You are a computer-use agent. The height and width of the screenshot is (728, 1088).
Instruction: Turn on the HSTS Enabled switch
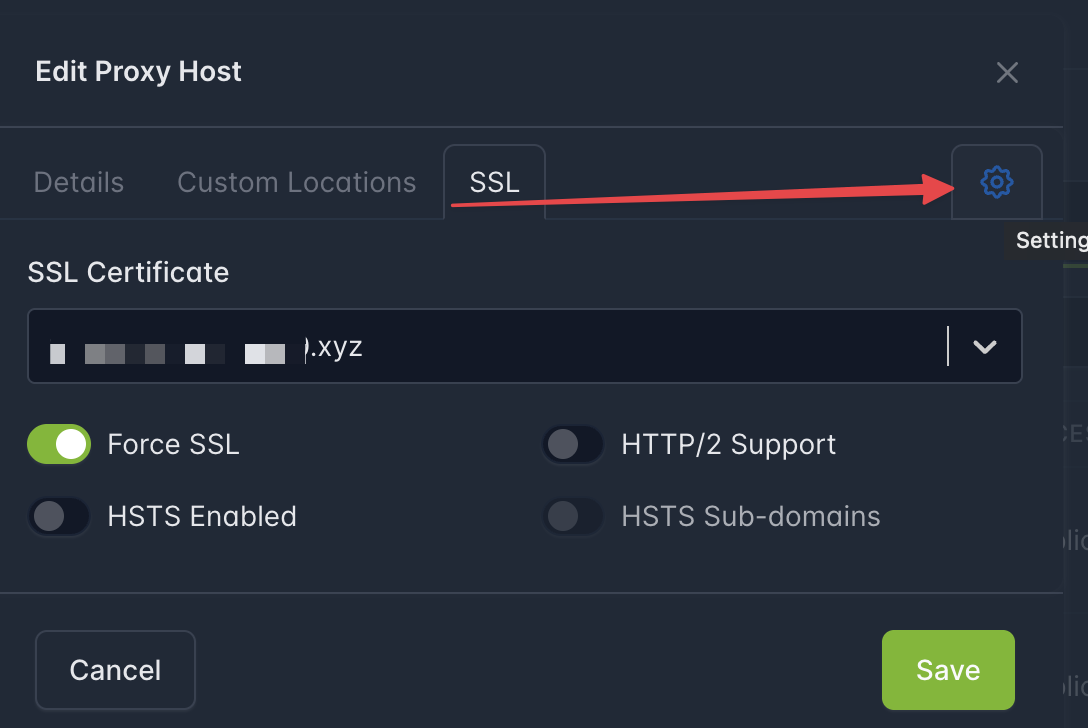click(x=59, y=516)
